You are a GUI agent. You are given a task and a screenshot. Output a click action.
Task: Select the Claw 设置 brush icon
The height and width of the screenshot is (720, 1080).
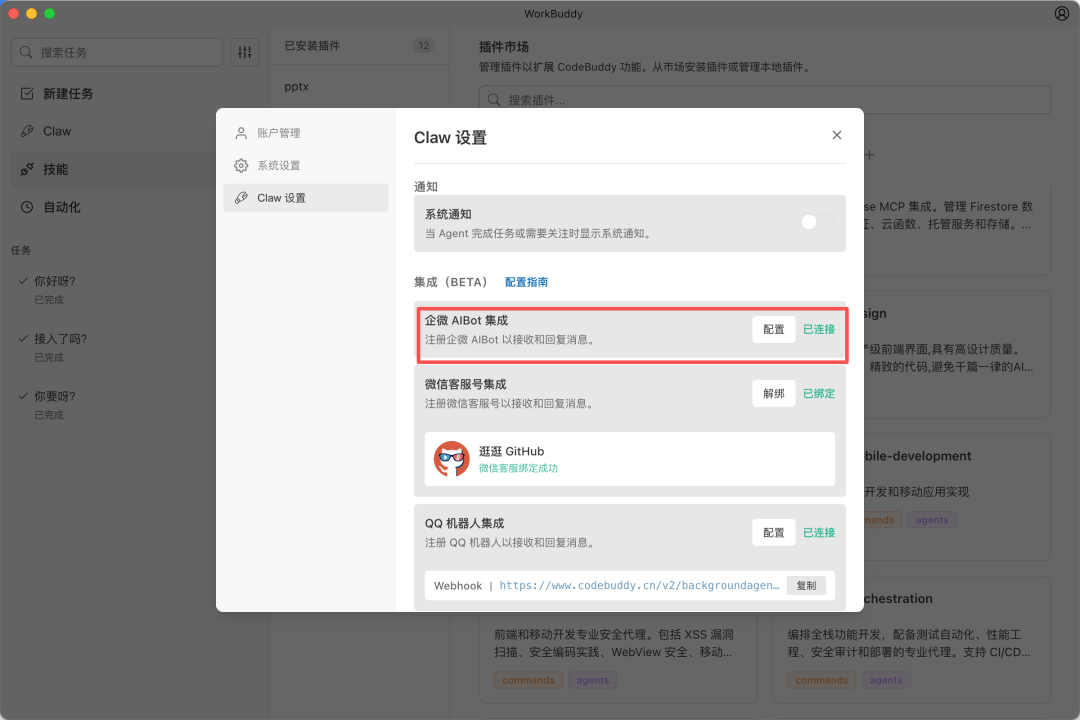(240, 197)
